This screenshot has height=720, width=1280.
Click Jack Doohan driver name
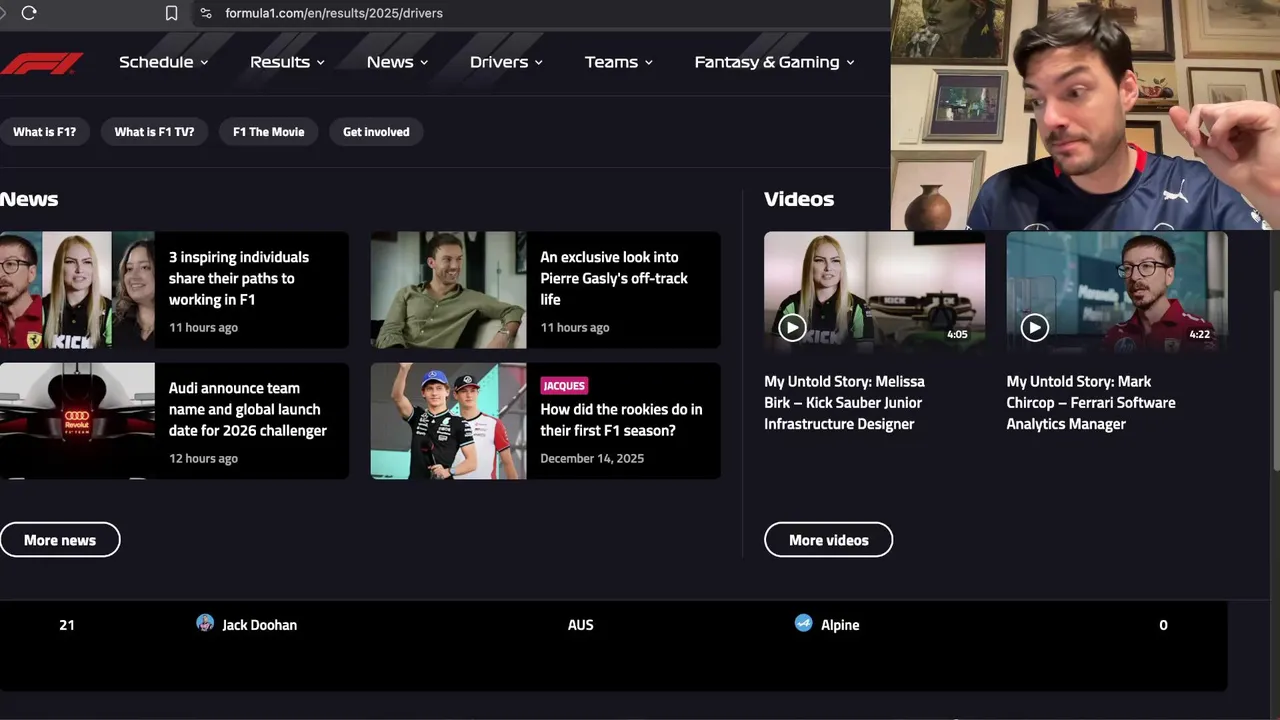pos(259,625)
